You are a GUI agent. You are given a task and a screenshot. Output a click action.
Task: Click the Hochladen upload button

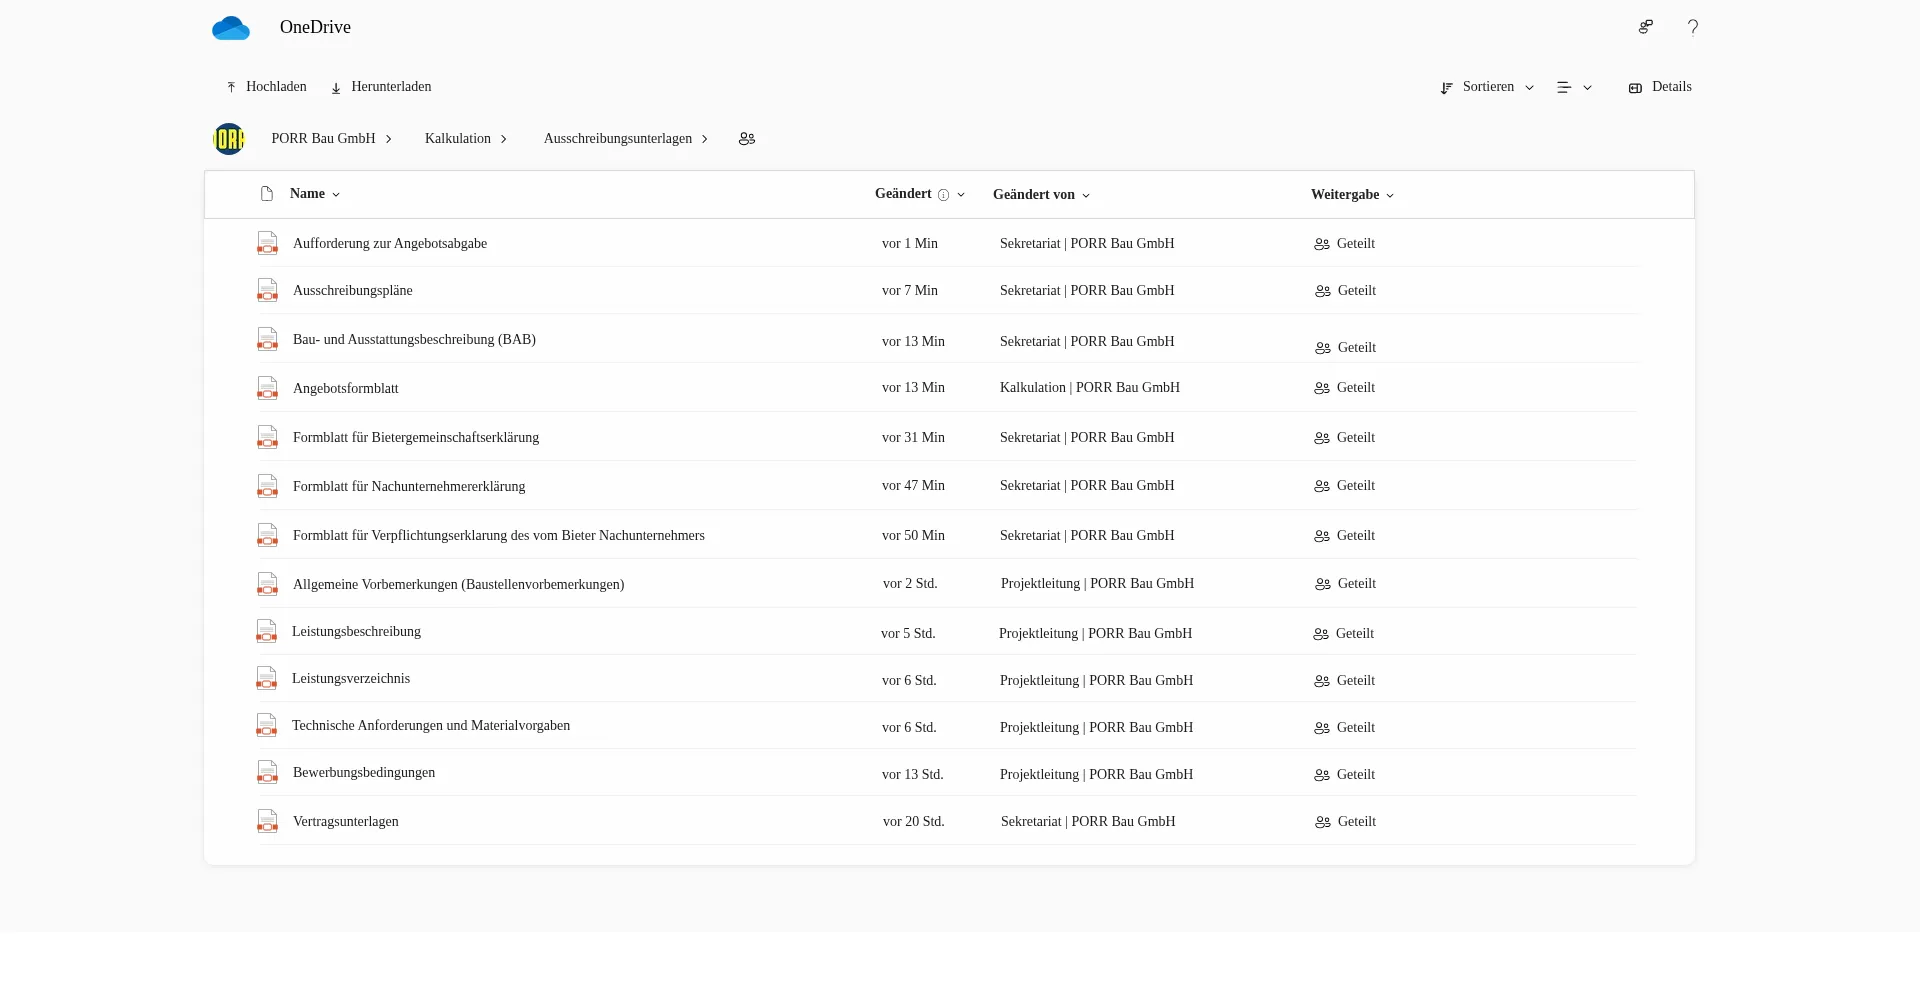coord(266,87)
